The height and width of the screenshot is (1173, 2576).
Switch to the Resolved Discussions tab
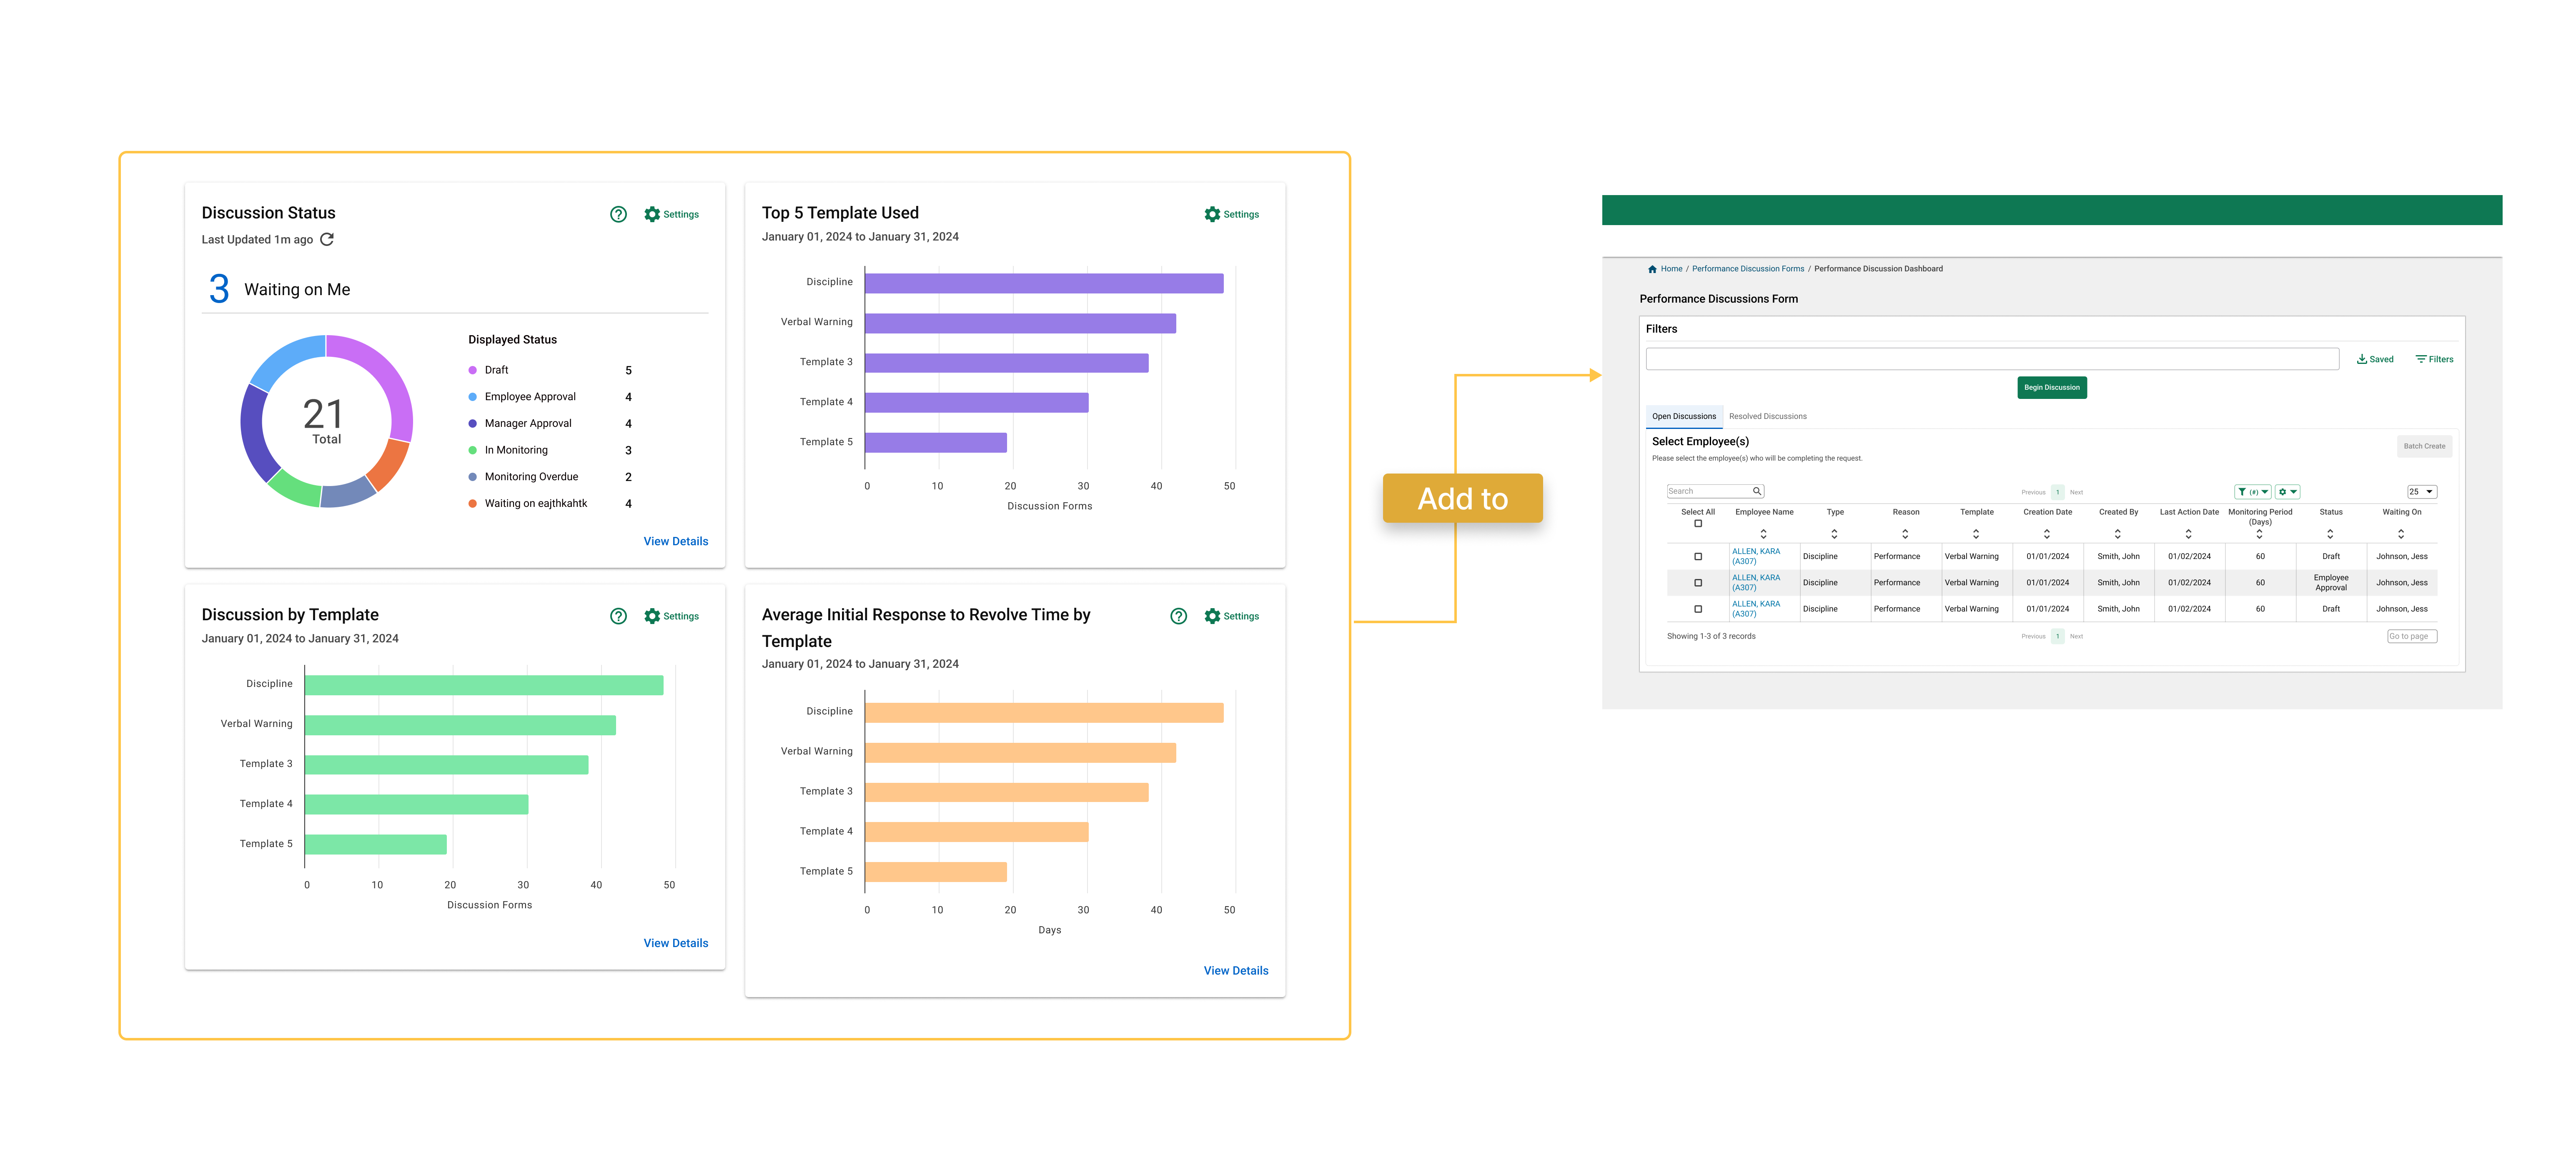(1768, 417)
